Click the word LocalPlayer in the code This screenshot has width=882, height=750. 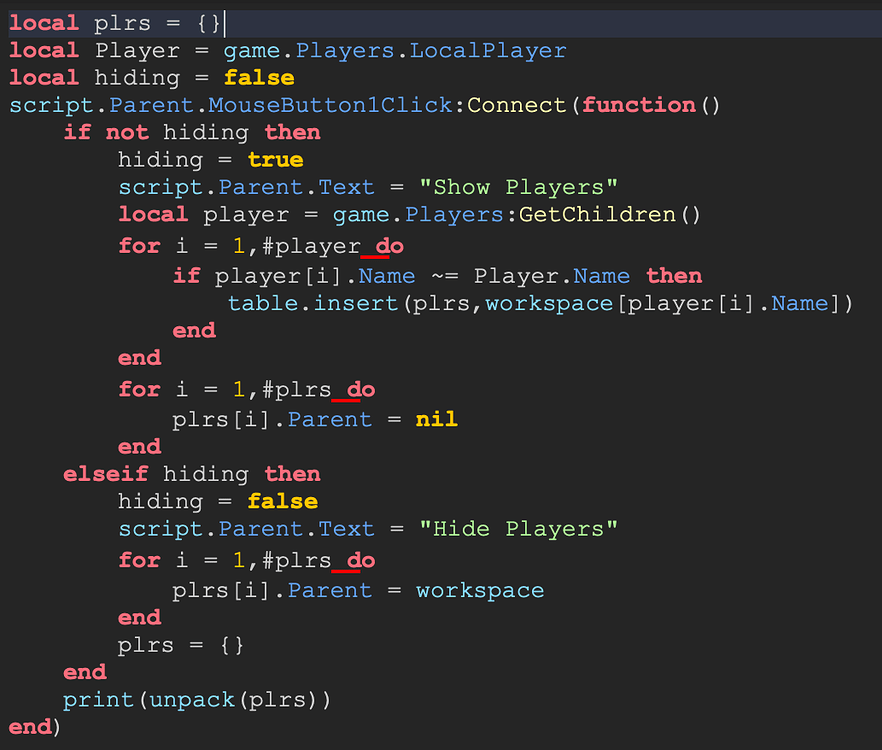coord(488,51)
